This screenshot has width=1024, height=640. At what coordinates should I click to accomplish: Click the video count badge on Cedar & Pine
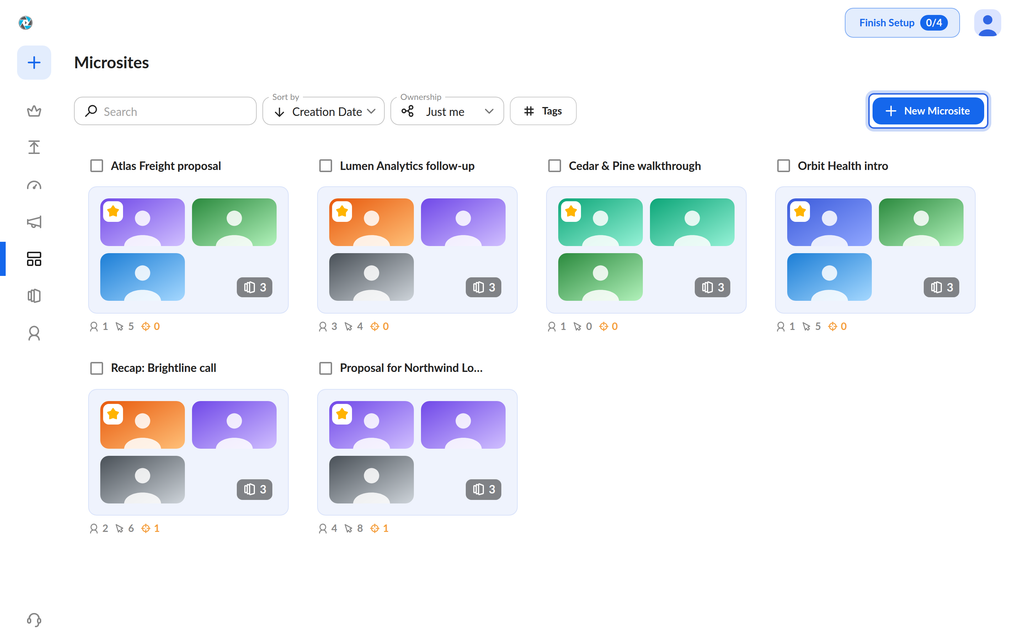click(x=712, y=287)
